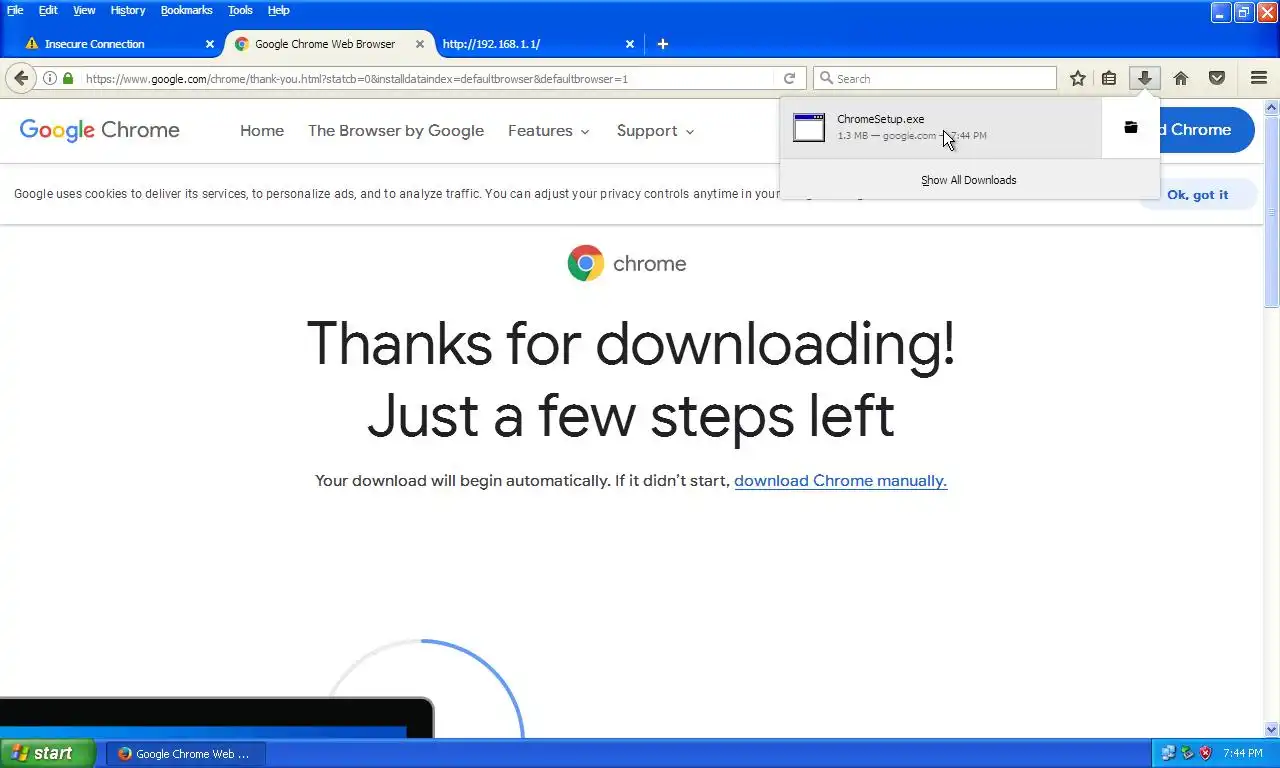Open the Bookmarks menu

(x=186, y=10)
